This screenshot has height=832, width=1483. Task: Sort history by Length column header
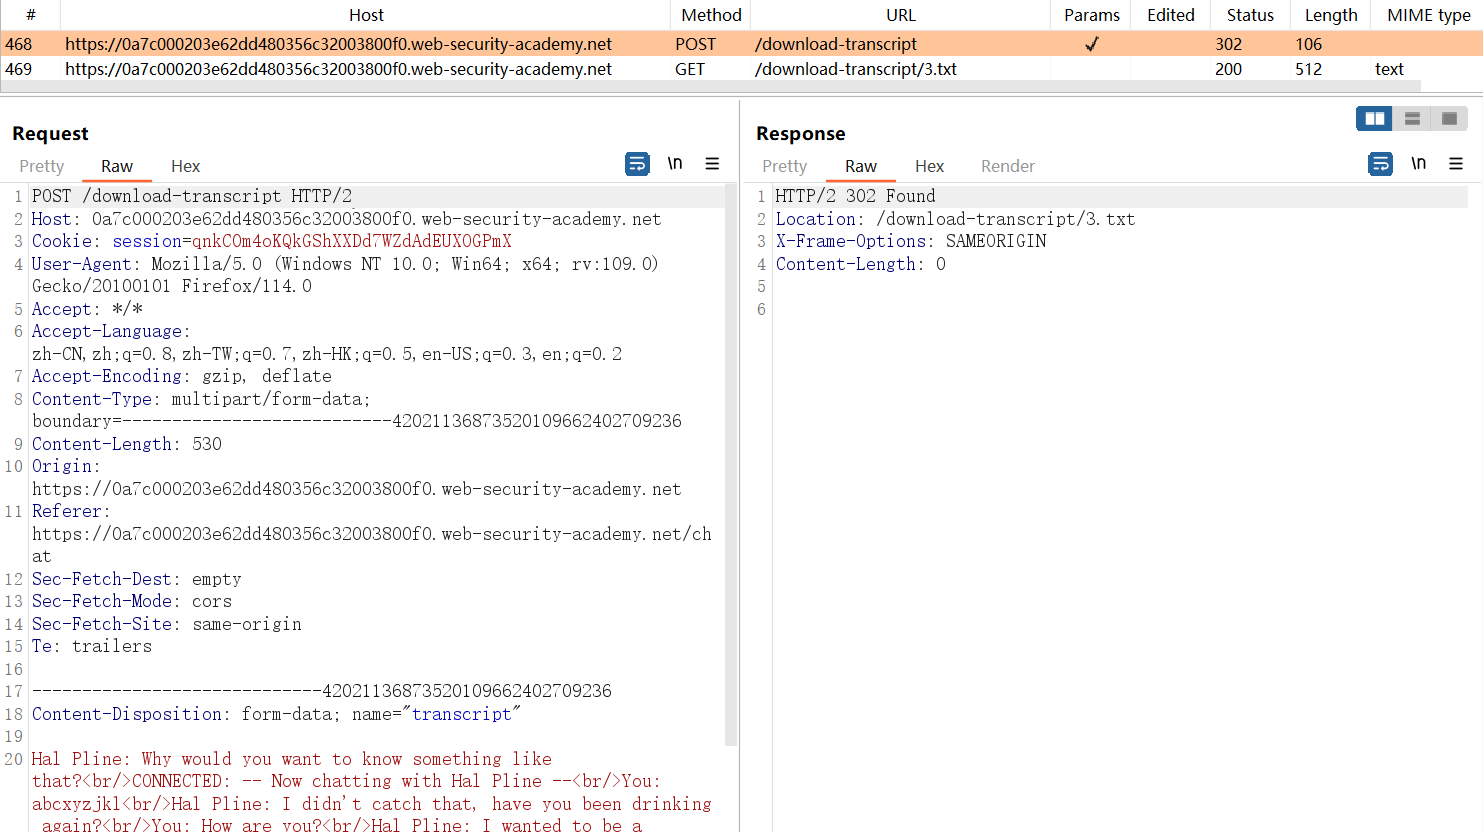point(1330,15)
